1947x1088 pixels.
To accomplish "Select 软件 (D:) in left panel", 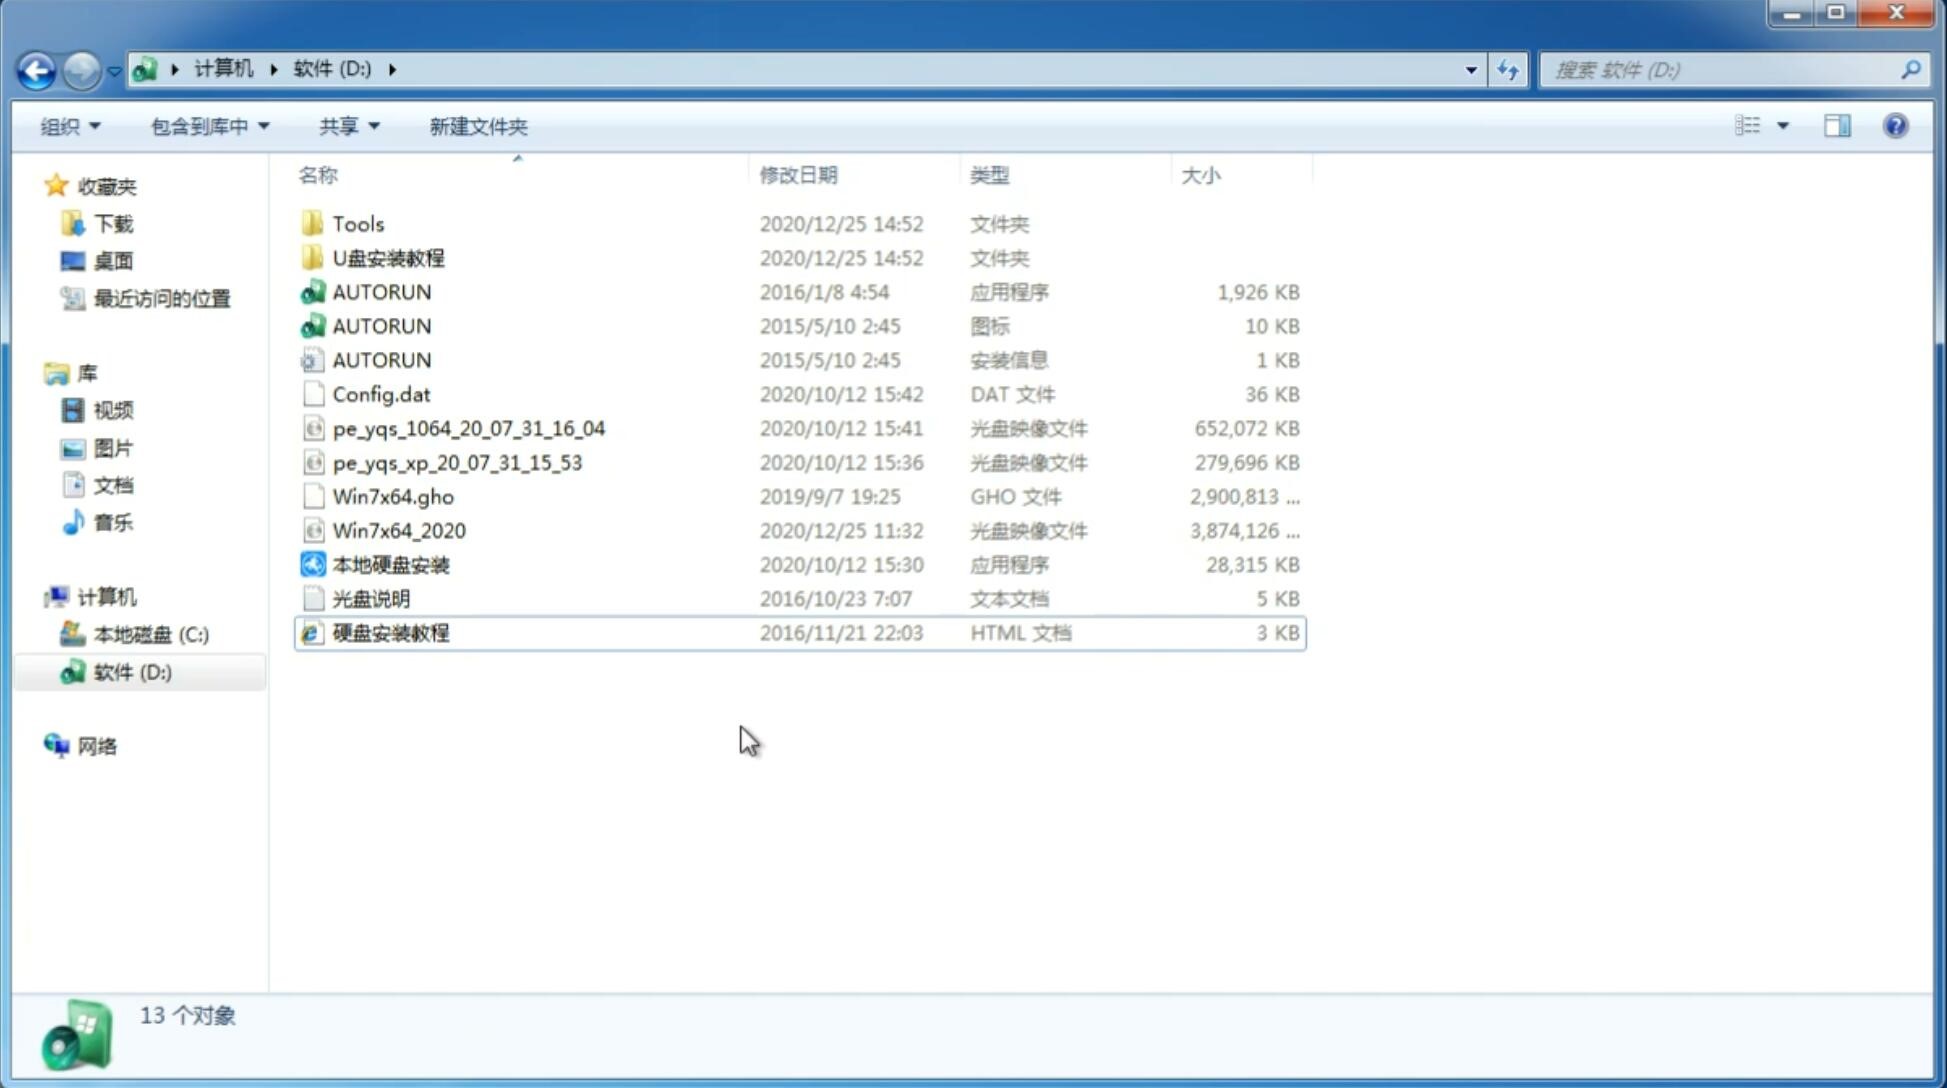I will pos(131,671).
